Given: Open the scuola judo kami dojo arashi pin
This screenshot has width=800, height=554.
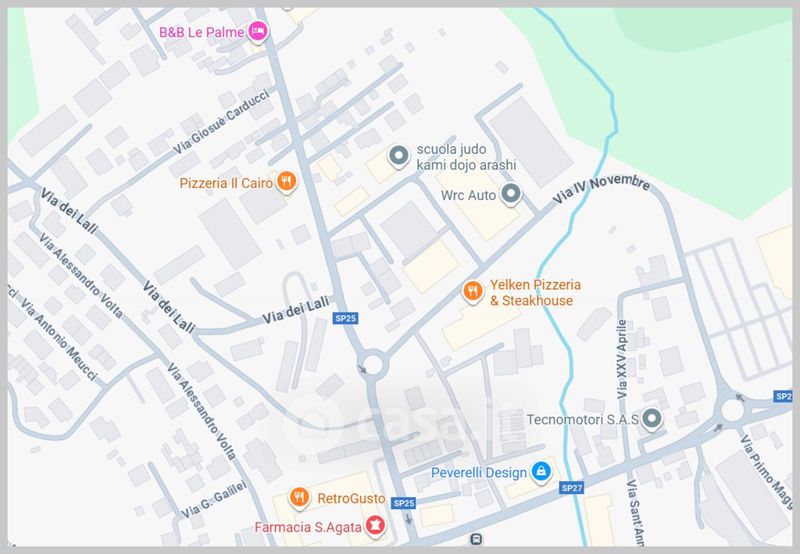Looking at the screenshot, I should 398,156.
